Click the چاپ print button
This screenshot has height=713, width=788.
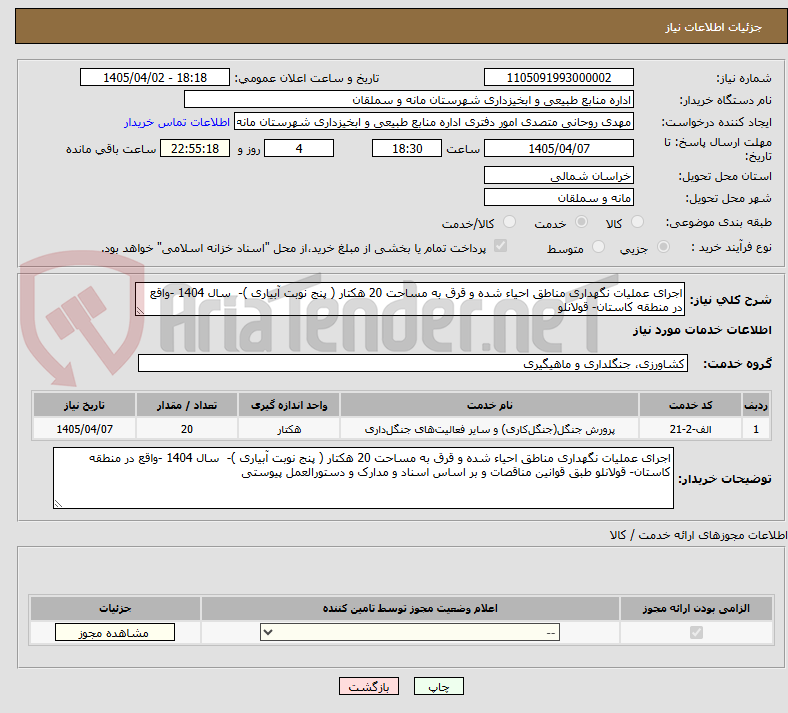pos(439,686)
